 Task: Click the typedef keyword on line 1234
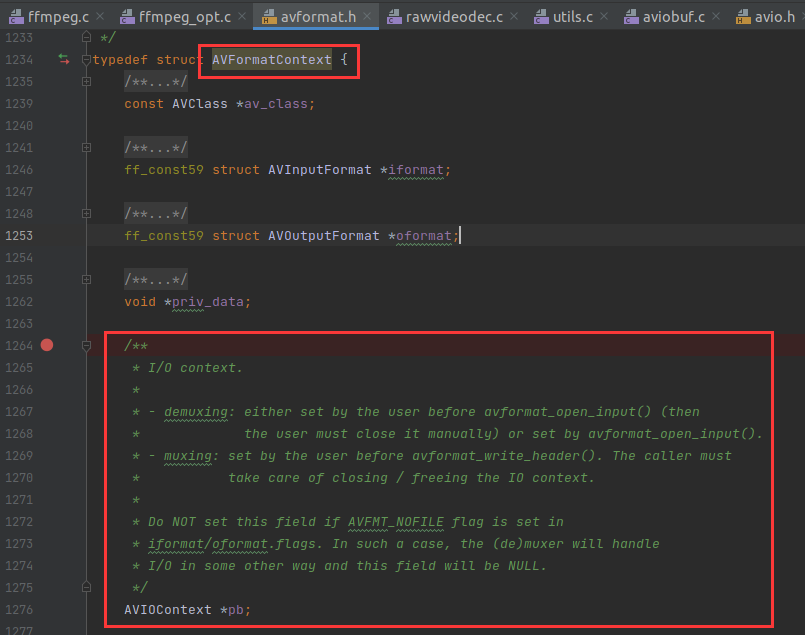coord(120,60)
